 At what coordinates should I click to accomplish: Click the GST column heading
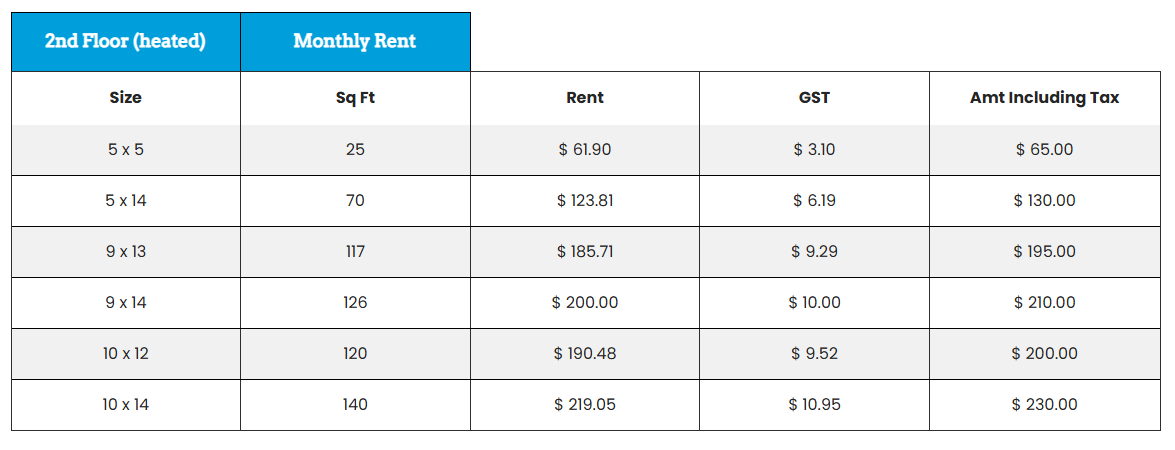814,98
